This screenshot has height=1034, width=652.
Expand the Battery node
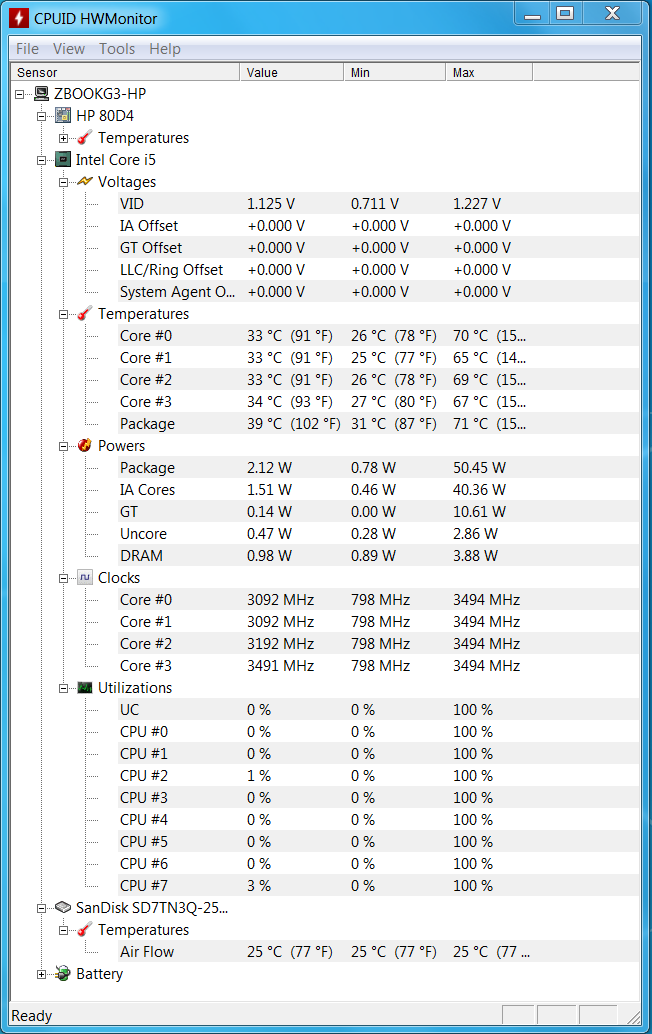[42, 974]
